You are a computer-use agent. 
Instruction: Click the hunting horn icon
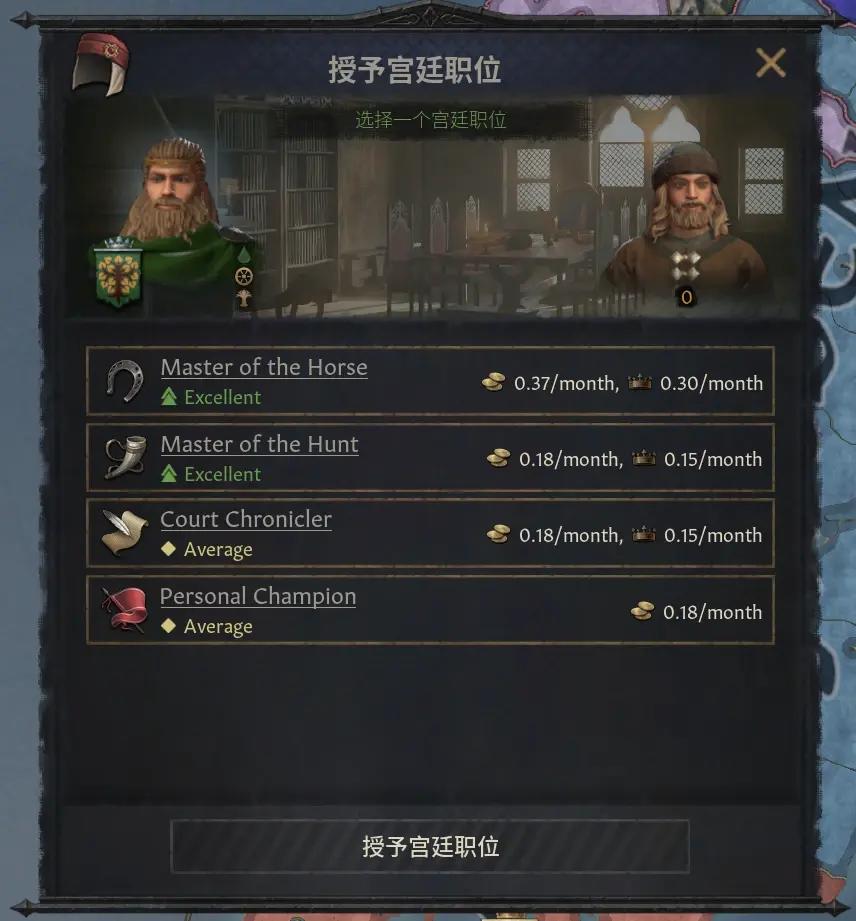coord(125,457)
